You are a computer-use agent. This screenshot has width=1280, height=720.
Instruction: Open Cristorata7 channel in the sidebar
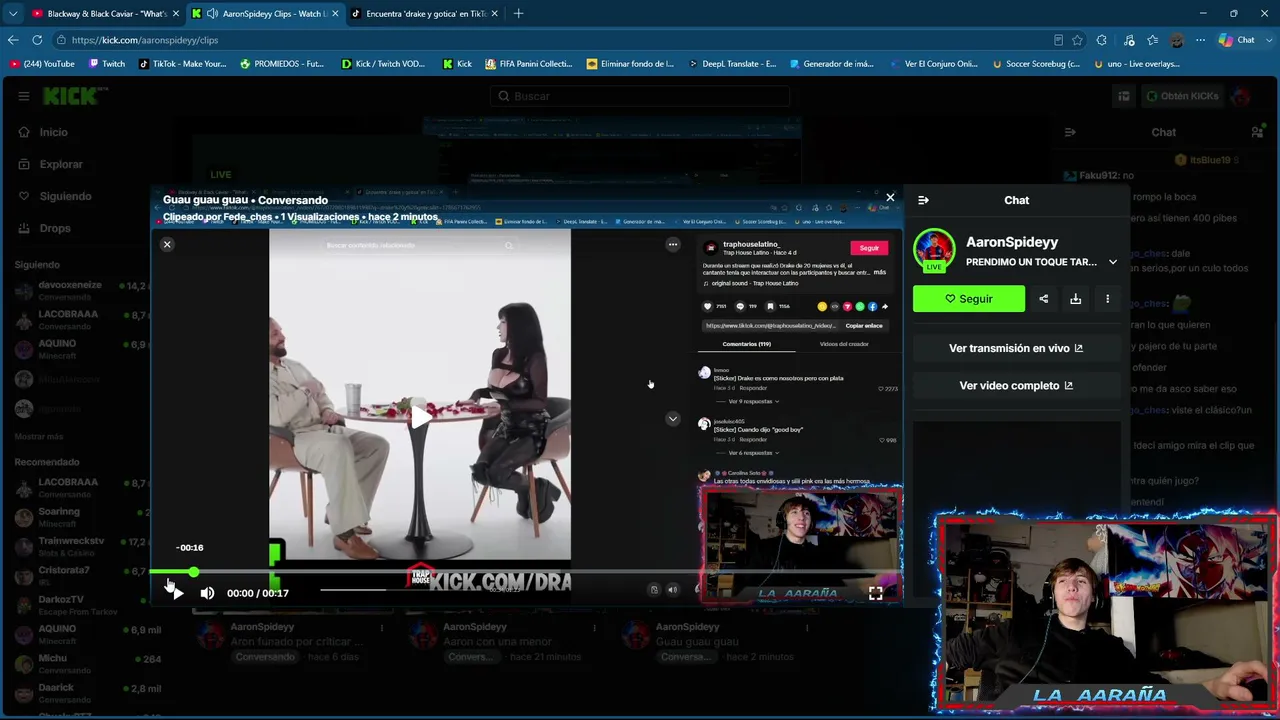pyautogui.click(x=80, y=576)
